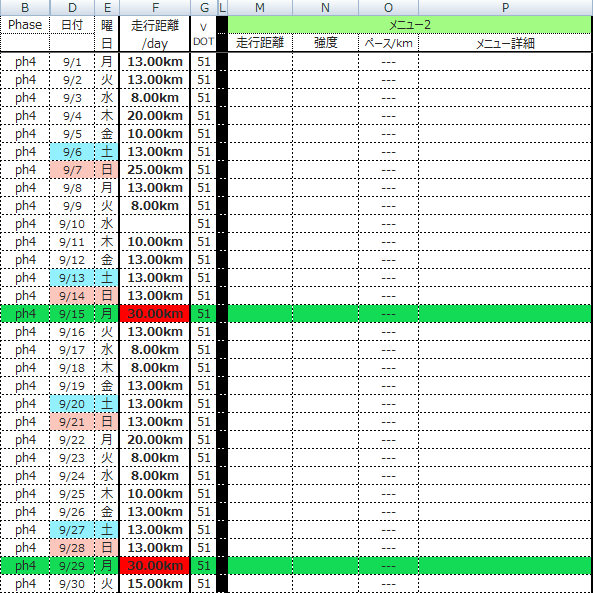
Task: Select column P header
Action: [x=505, y=7]
